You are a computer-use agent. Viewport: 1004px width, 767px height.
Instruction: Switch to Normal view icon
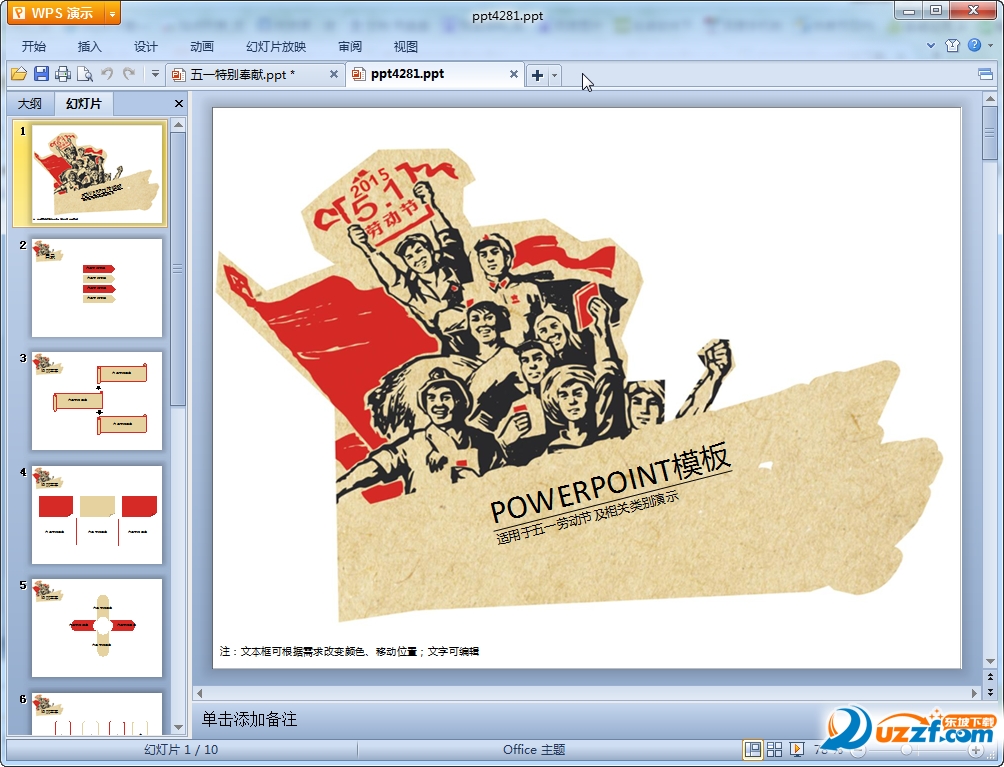tap(753, 749)
